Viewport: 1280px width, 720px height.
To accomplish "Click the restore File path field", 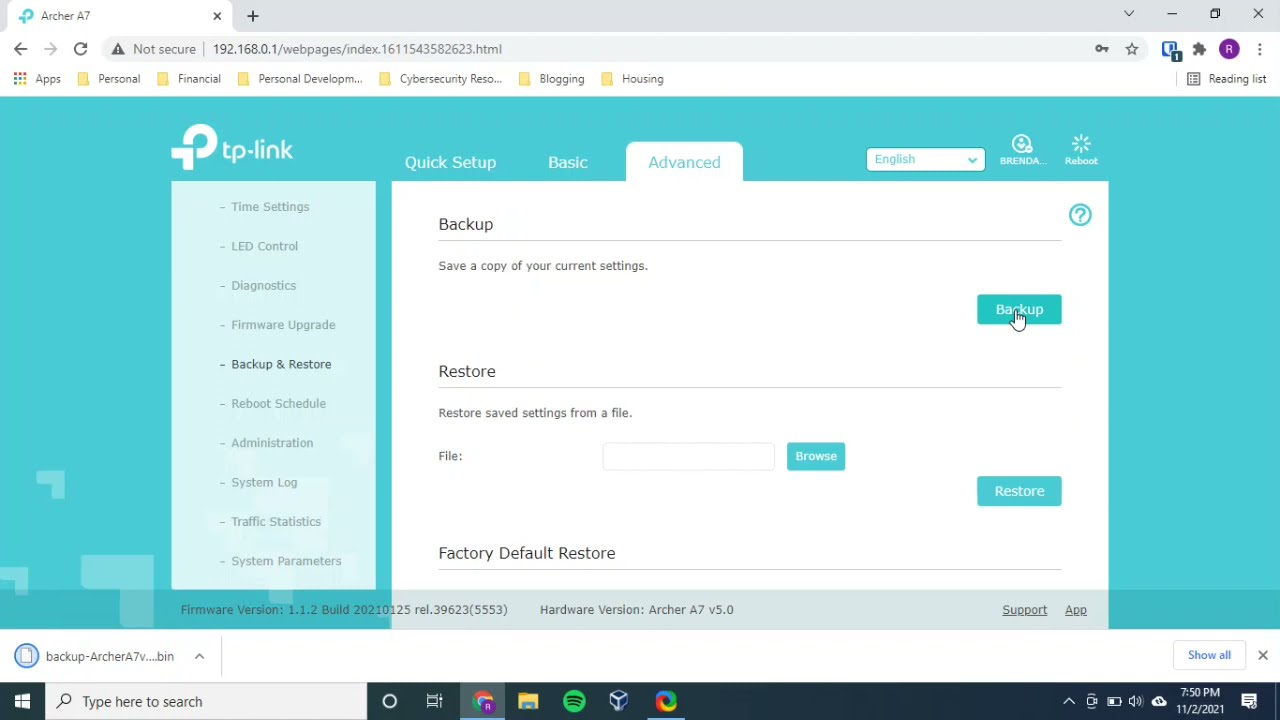I will [x=688, y=456].
